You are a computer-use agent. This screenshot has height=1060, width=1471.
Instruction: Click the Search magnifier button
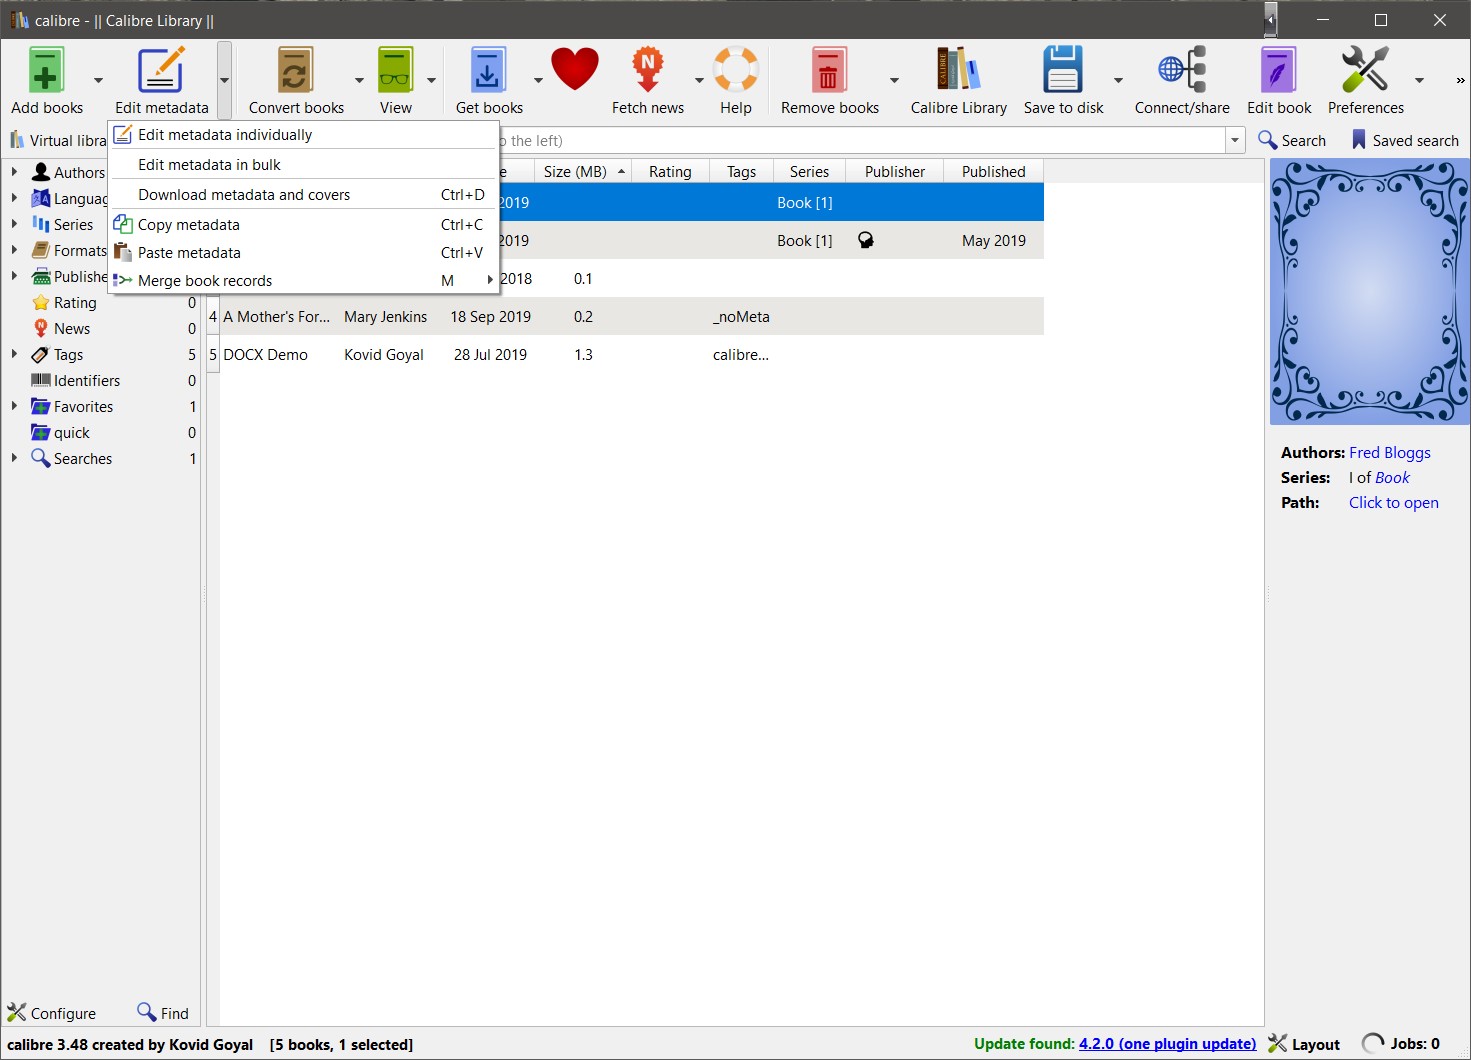[x=1292, y=140]
